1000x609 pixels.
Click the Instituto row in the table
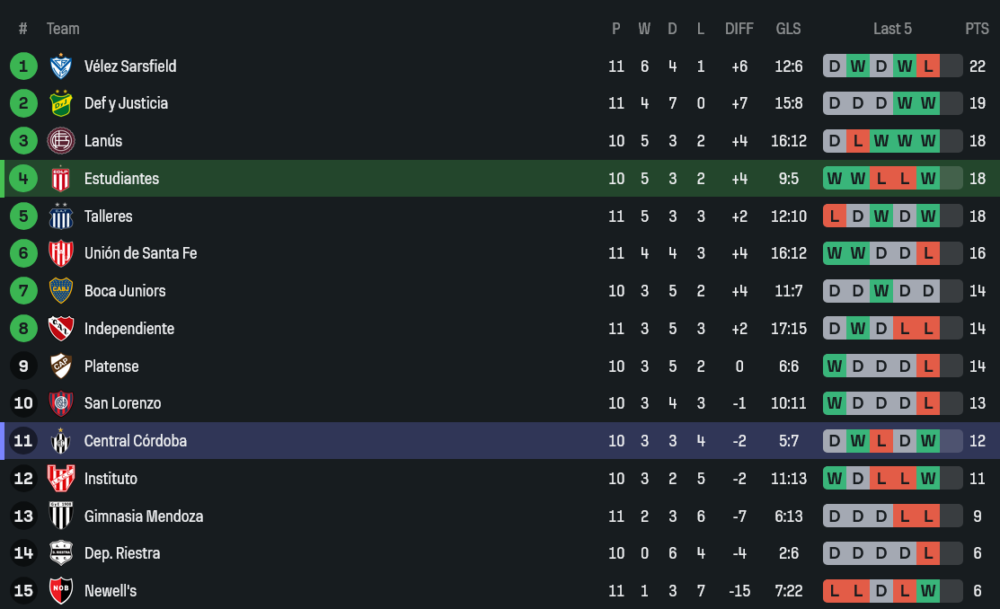(500, 479)
